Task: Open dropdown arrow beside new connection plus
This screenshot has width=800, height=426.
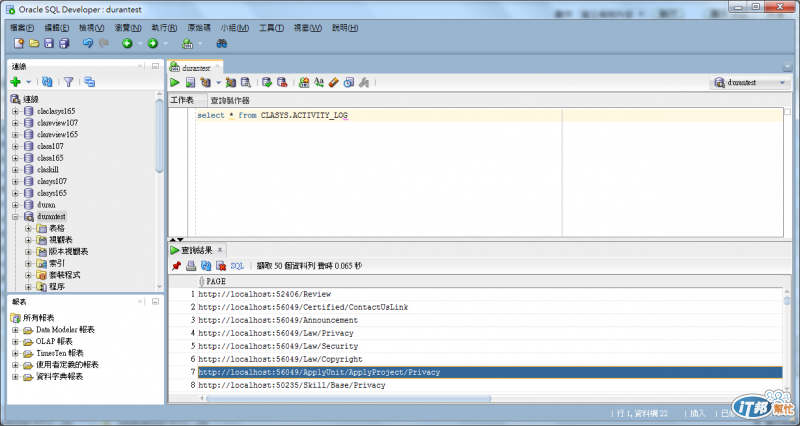Action: [29, 82]
